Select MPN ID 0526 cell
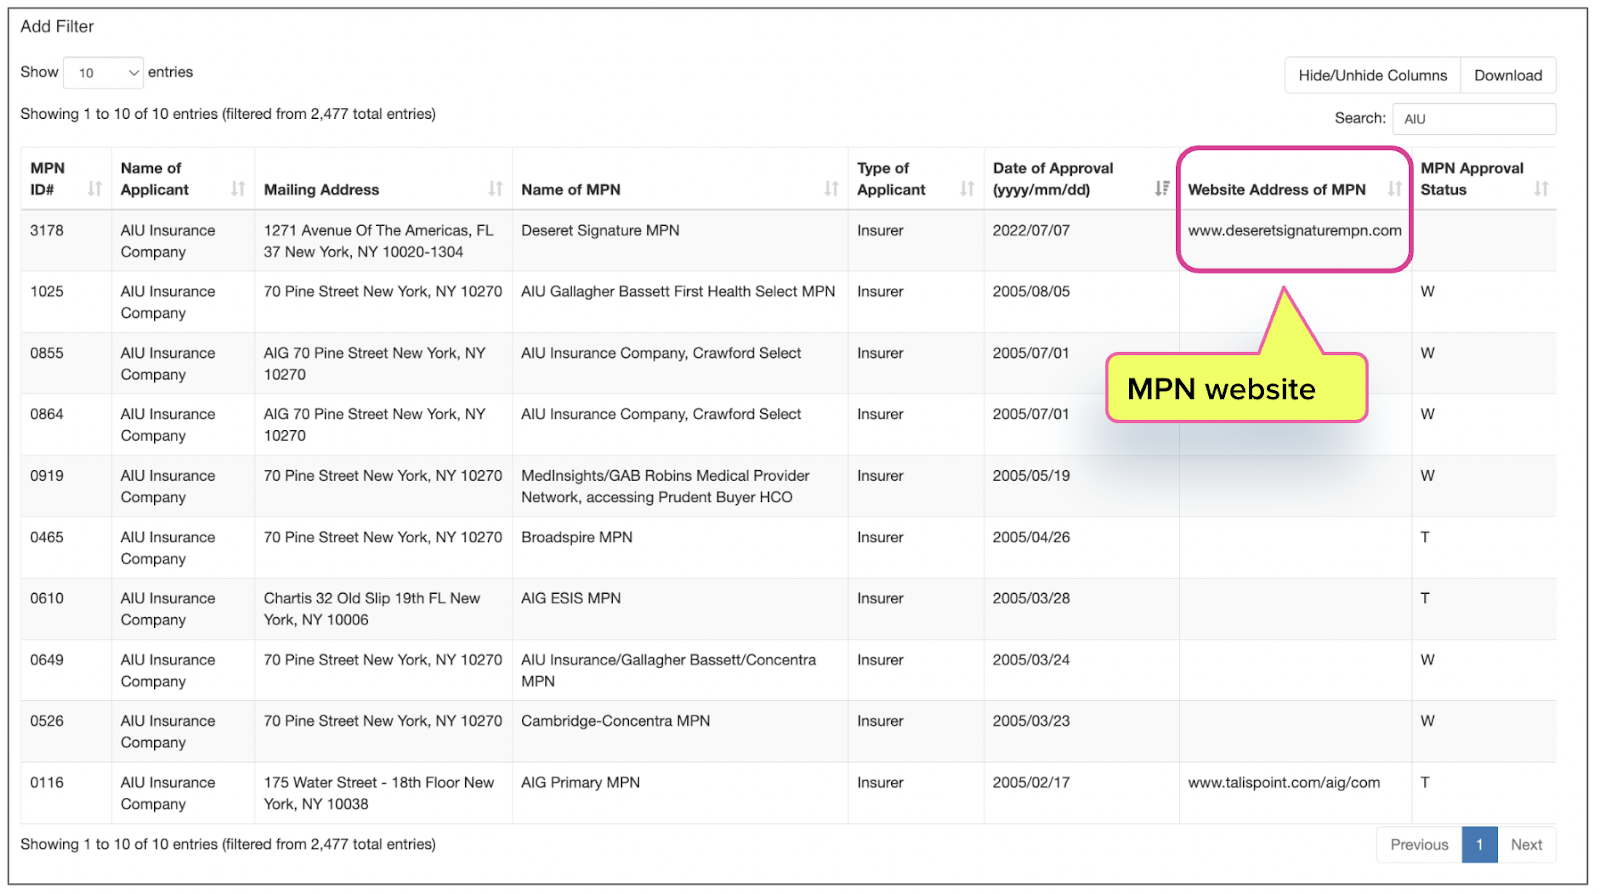Image resolution: width=1600 pixels, height=894 pixels. coord(47,722)
